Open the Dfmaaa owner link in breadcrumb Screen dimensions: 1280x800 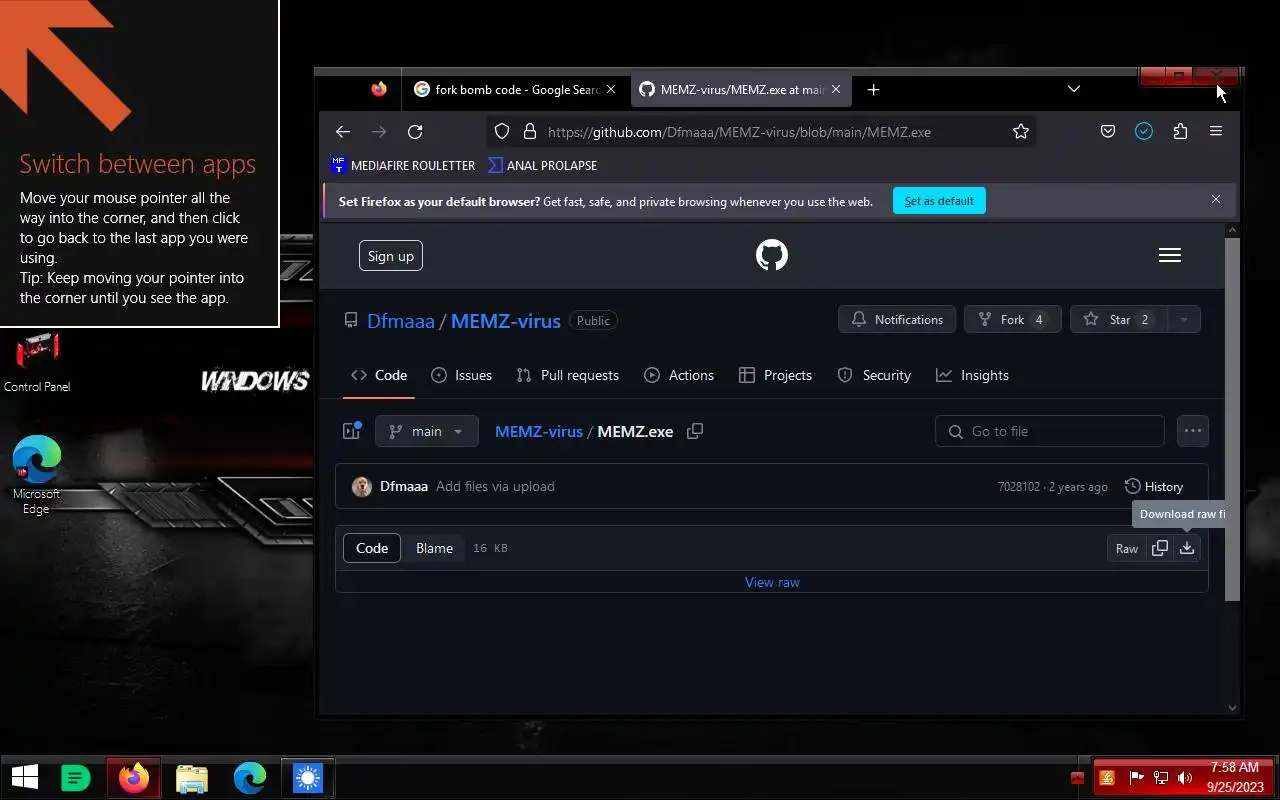click(x=401, y=321)
